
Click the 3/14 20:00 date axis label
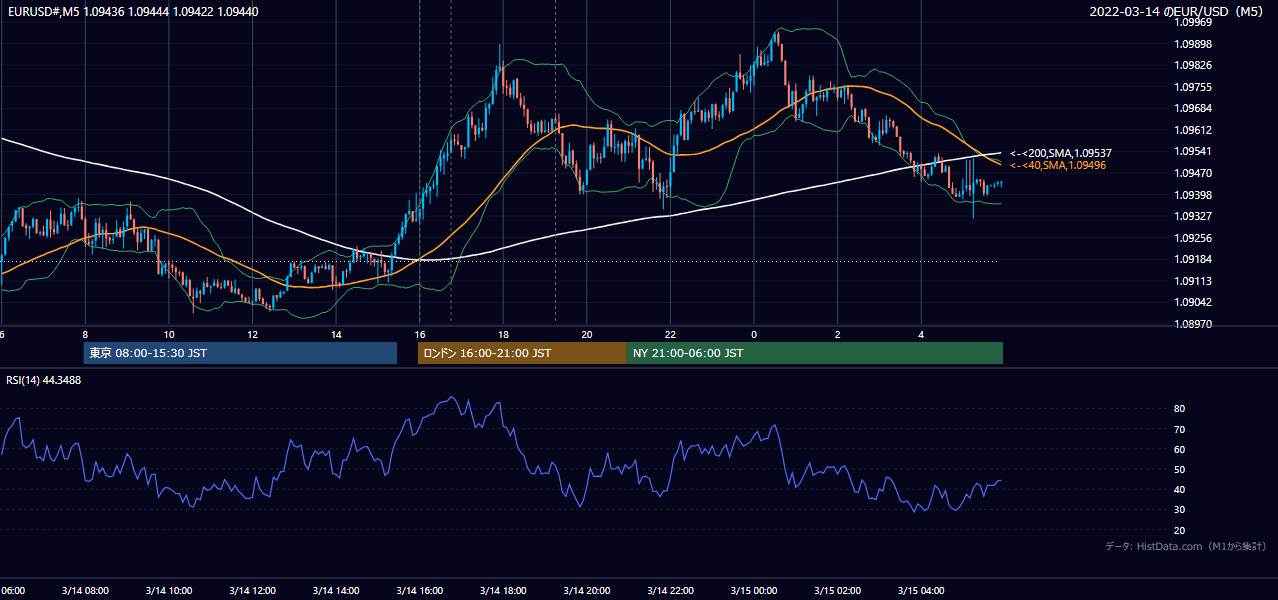pyautogui.click(x=587, y=590)
